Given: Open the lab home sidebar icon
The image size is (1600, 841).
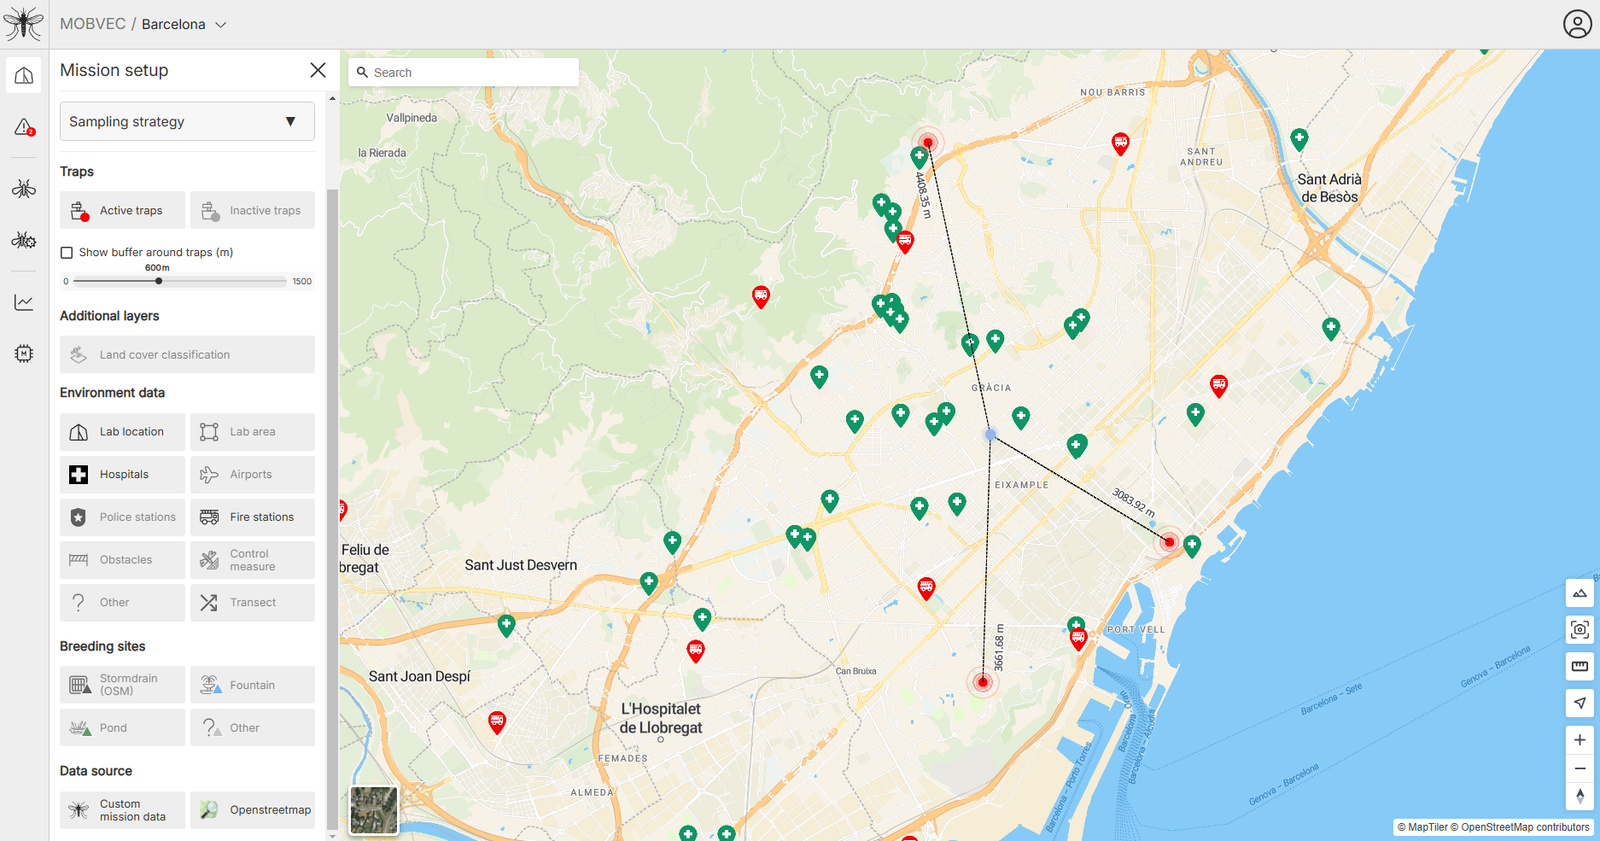Looking at the screenshot, I should click(x=24, y=76).
